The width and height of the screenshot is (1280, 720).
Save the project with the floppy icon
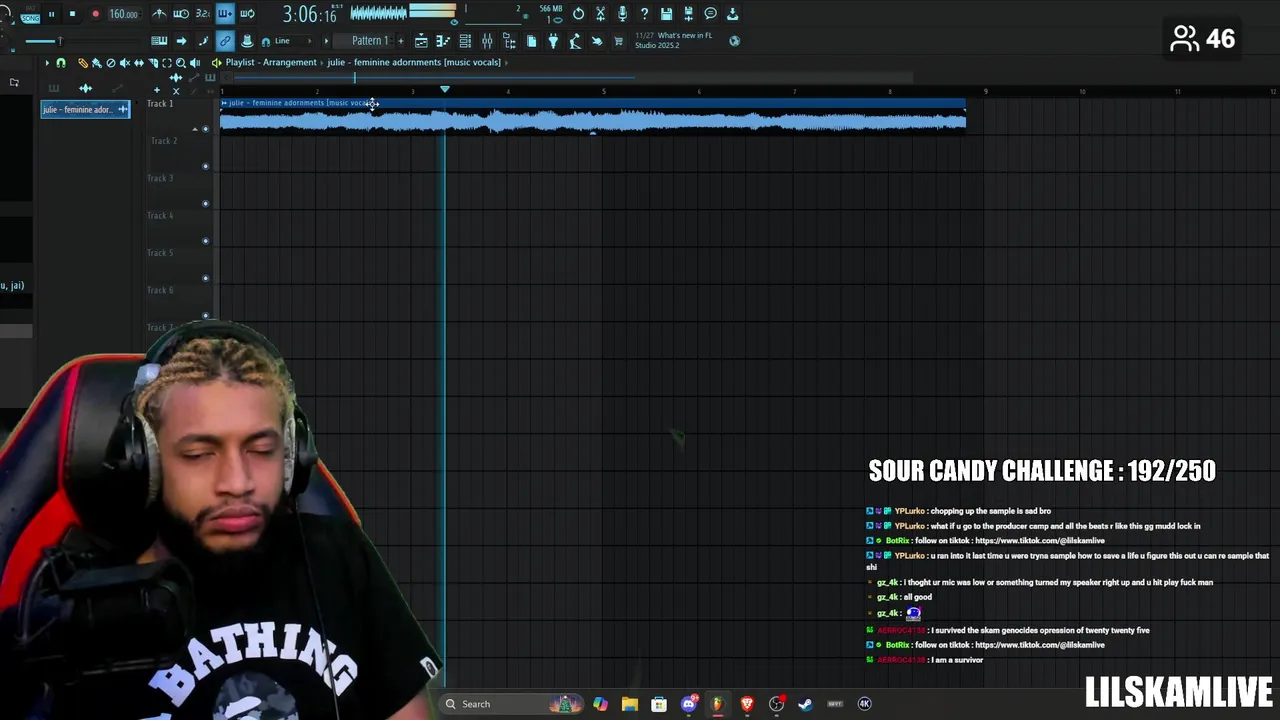[666, 14]
